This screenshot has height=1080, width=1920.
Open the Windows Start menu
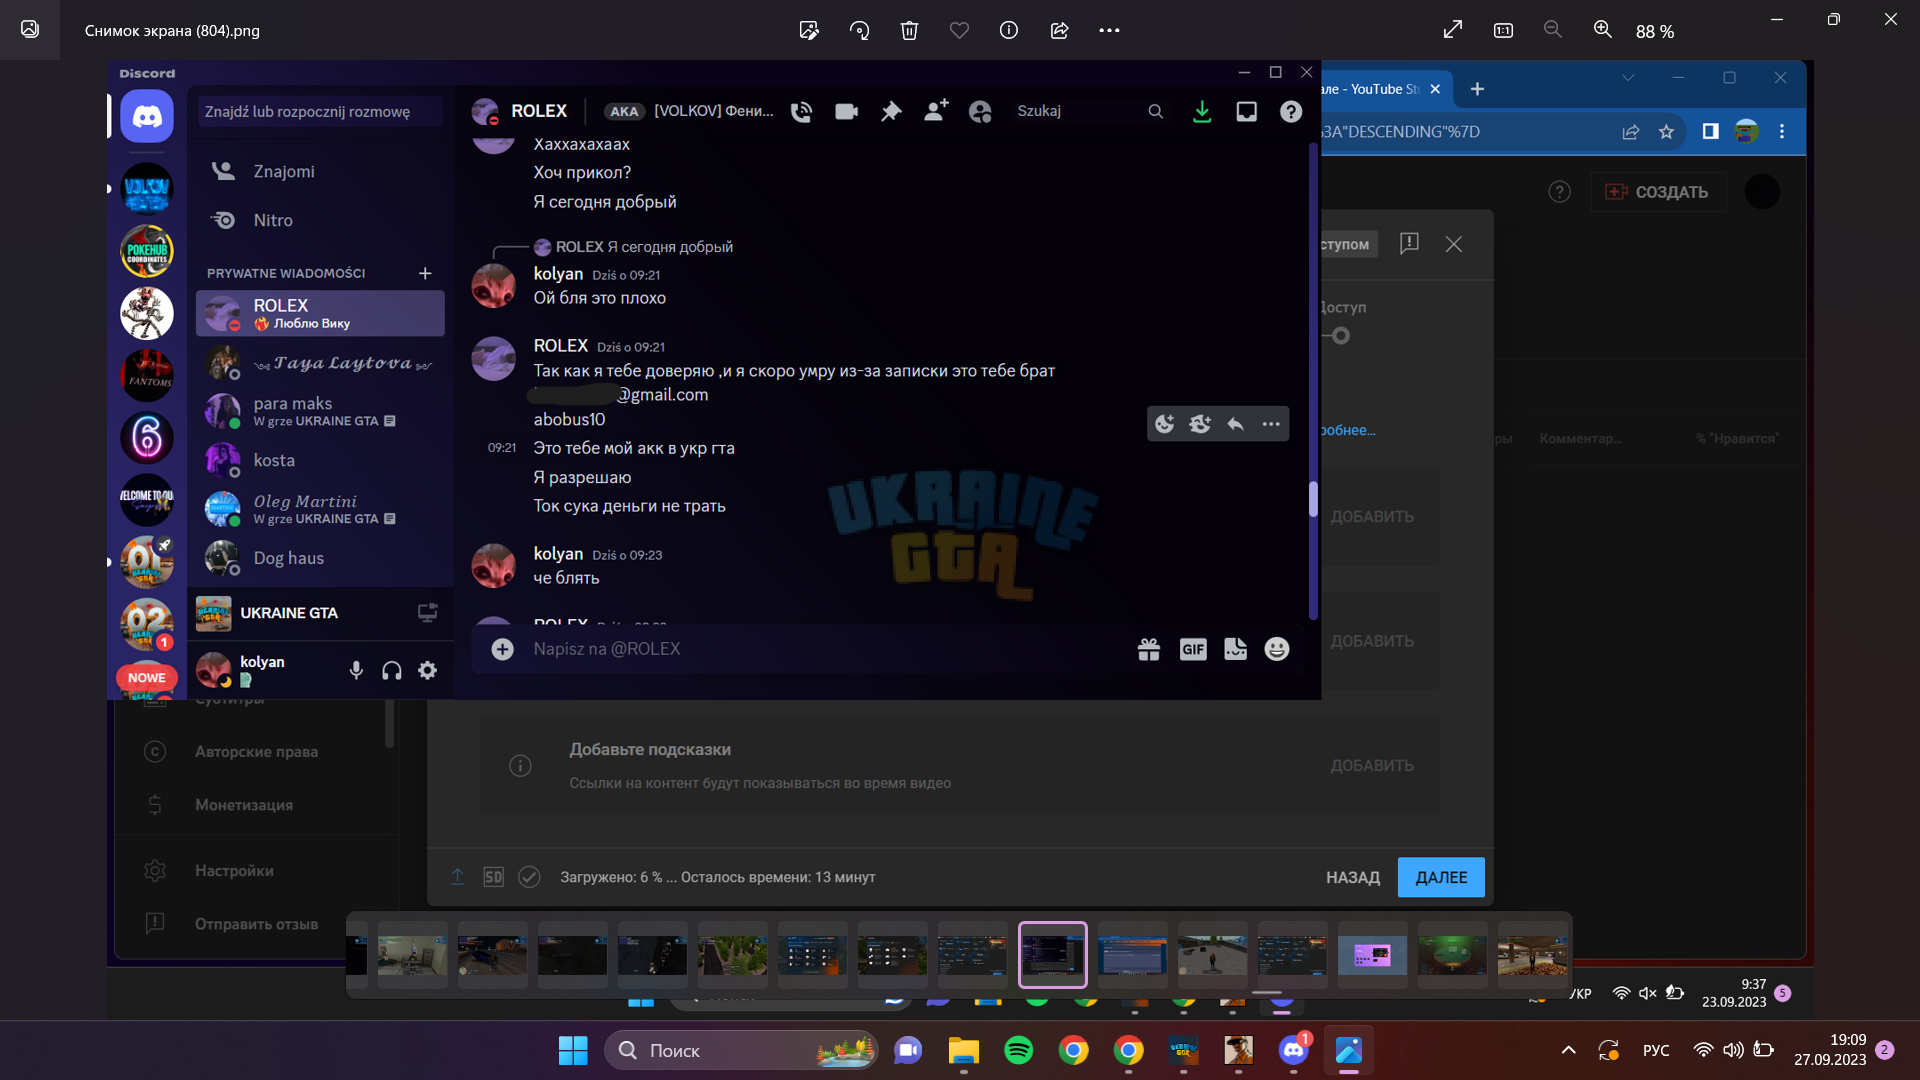pos(573,1050)
